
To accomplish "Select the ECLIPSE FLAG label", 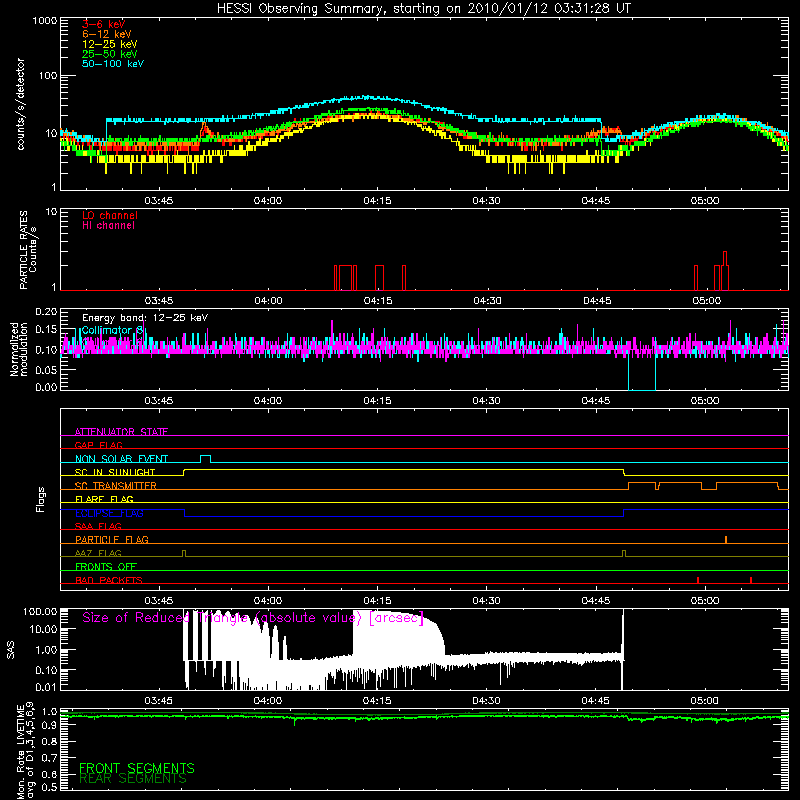I will (109, 513).
